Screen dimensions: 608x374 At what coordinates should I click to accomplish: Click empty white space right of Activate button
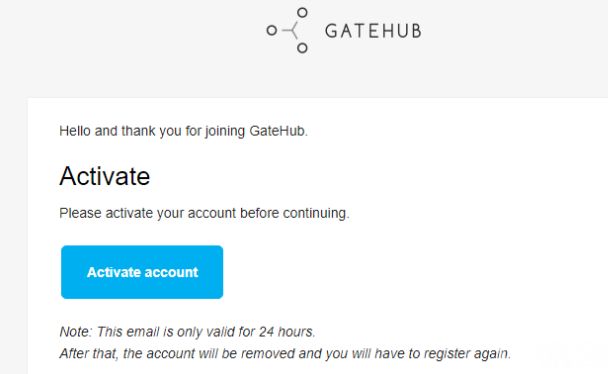point(388,272)
